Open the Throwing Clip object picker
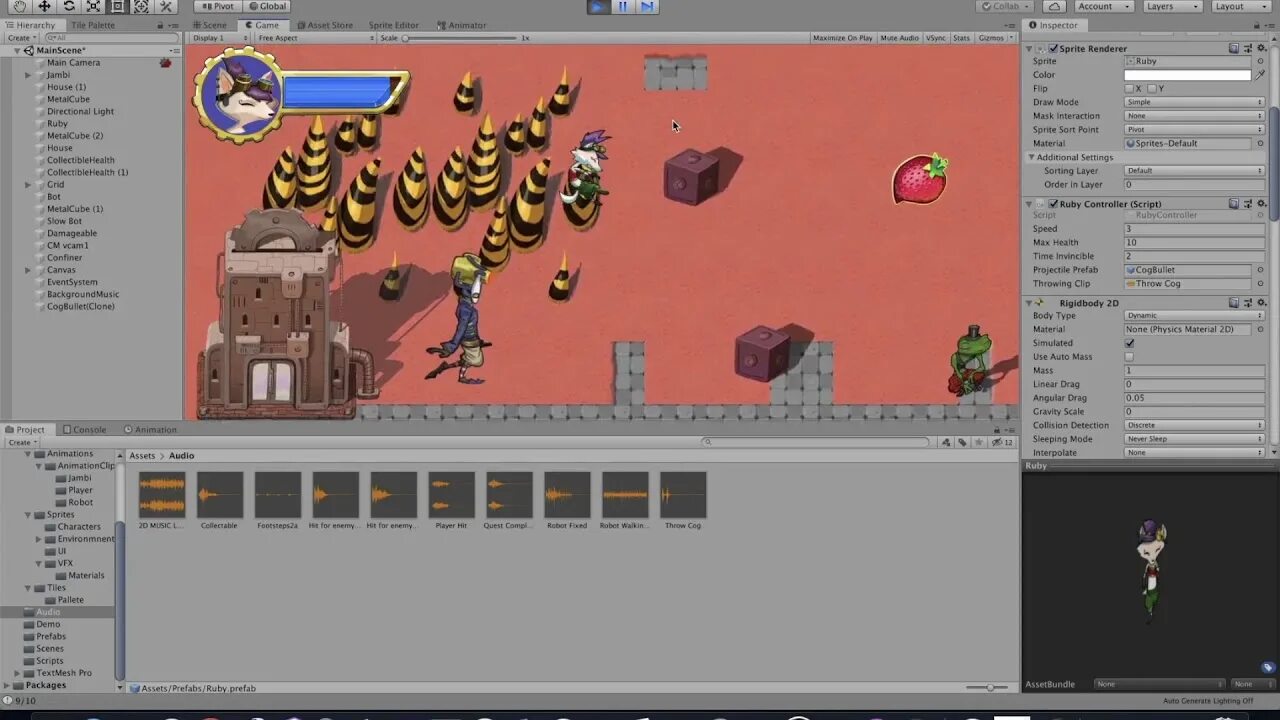The height and width of the screenshot is (720, 1280). 1260,284
